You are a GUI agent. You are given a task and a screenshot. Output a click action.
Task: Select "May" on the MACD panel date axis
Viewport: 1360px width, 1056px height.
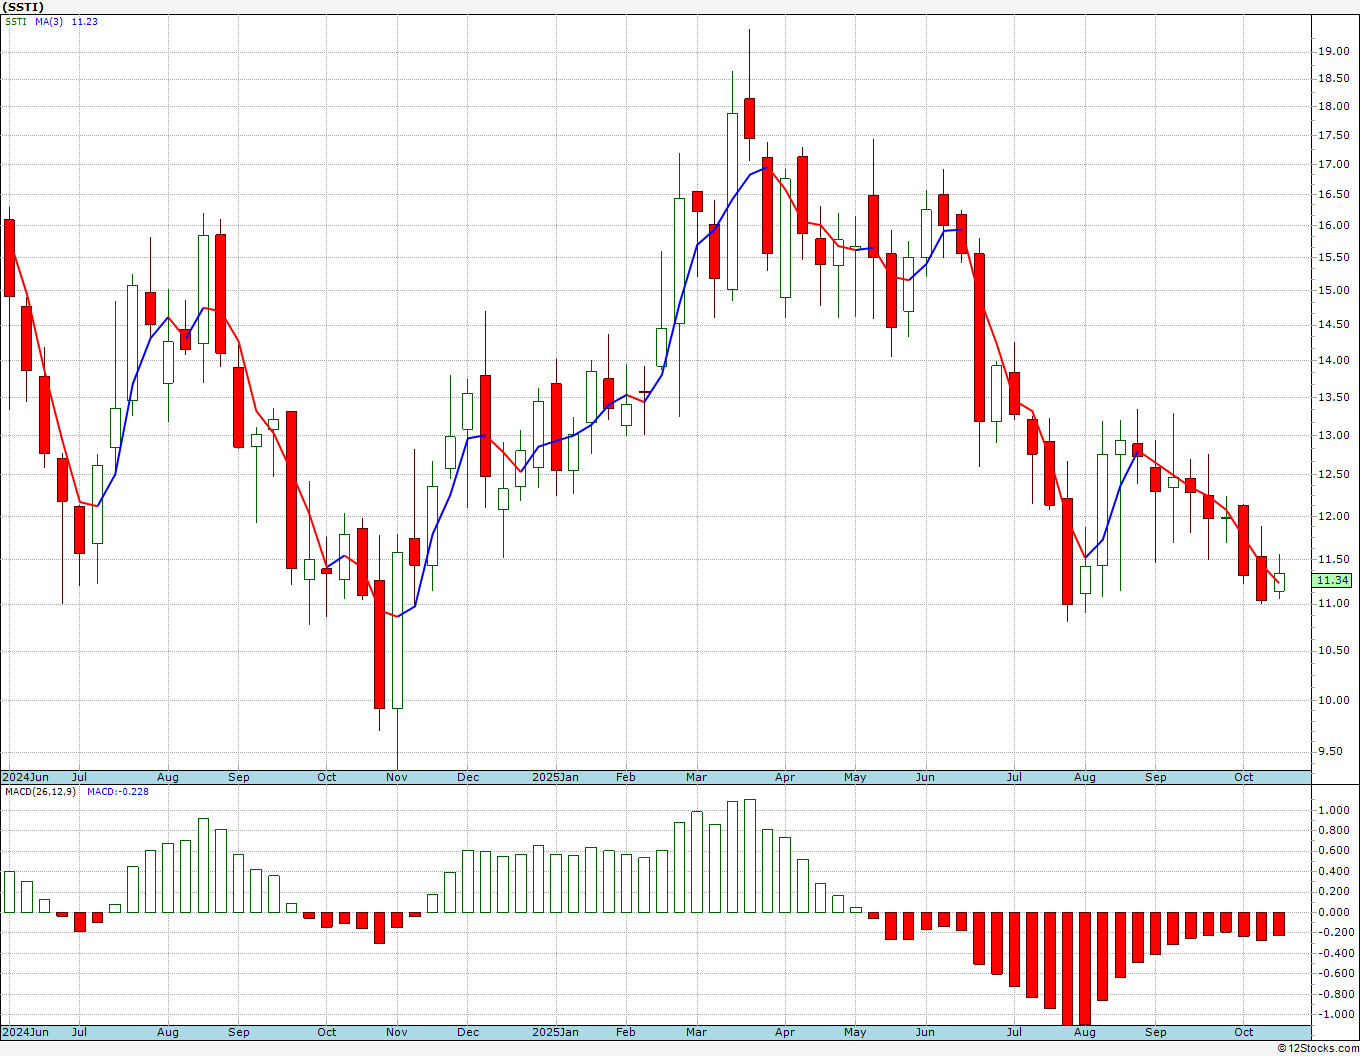pos(855,1032)
